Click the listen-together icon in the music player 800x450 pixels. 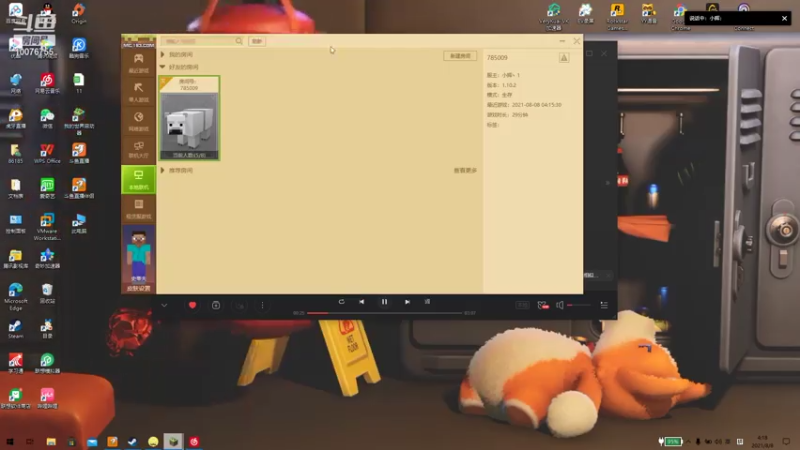pyautogui.click(x=543, y=305)
